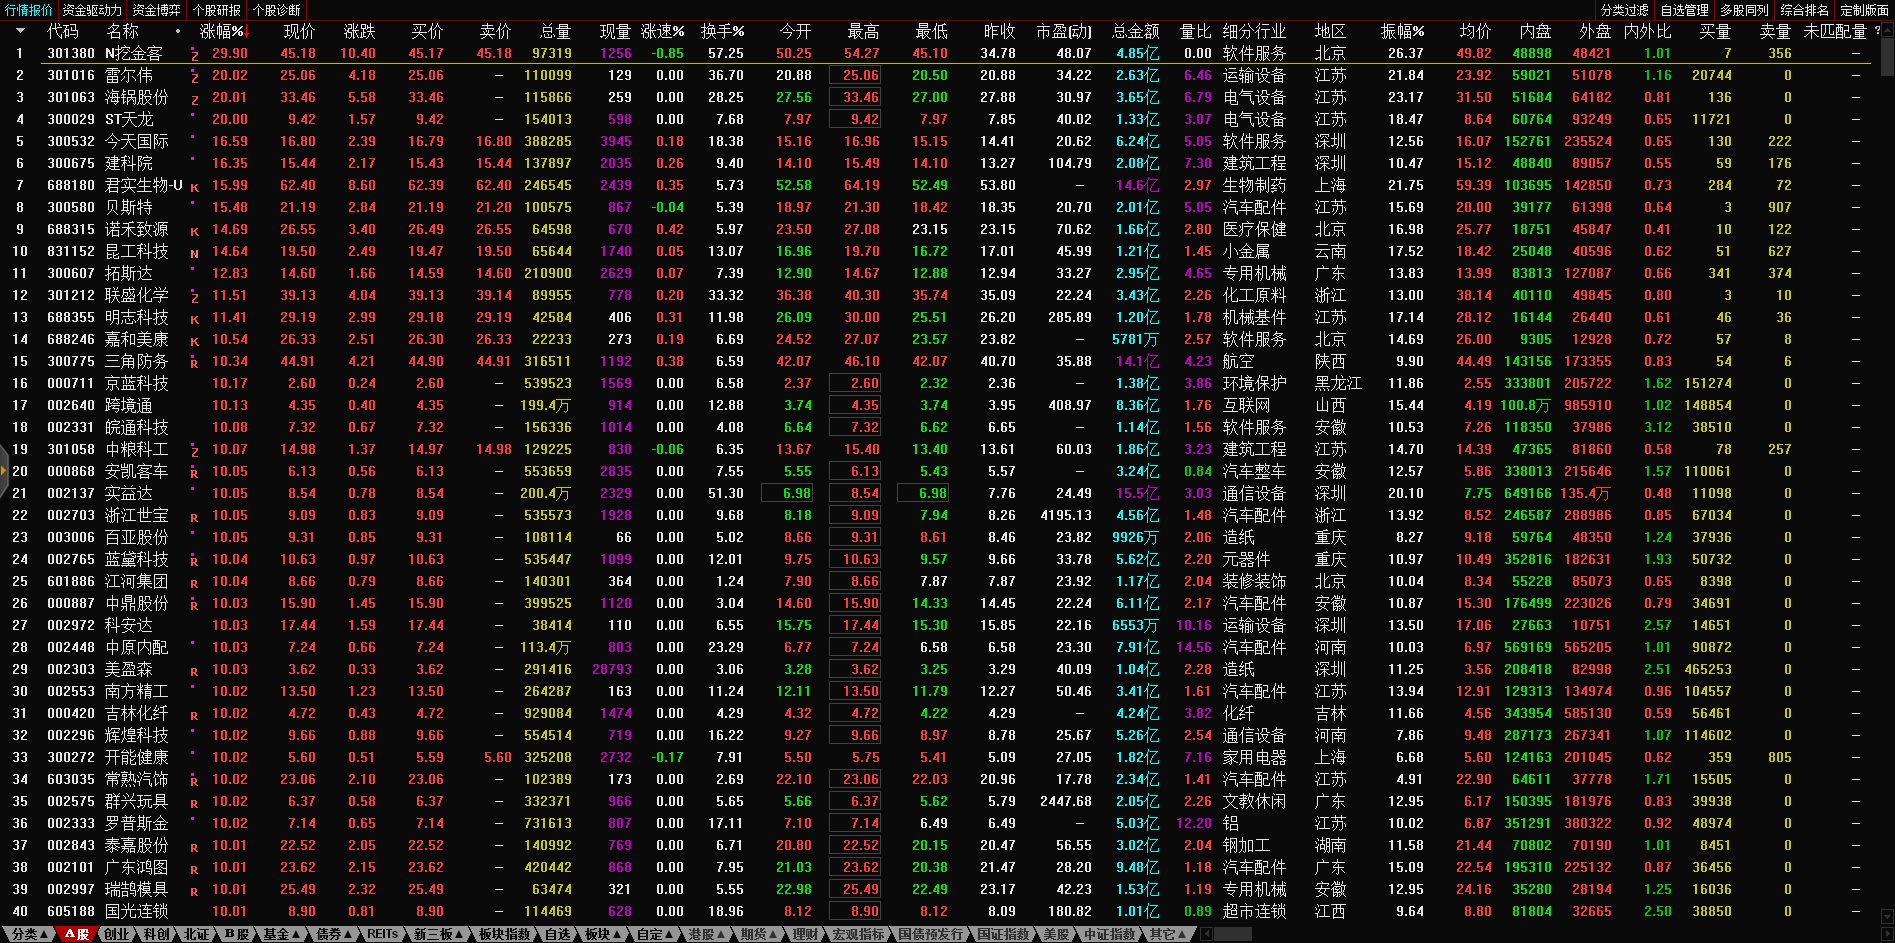Click the dot marker column header
The image size is (1895, 943).
[179, 31]
